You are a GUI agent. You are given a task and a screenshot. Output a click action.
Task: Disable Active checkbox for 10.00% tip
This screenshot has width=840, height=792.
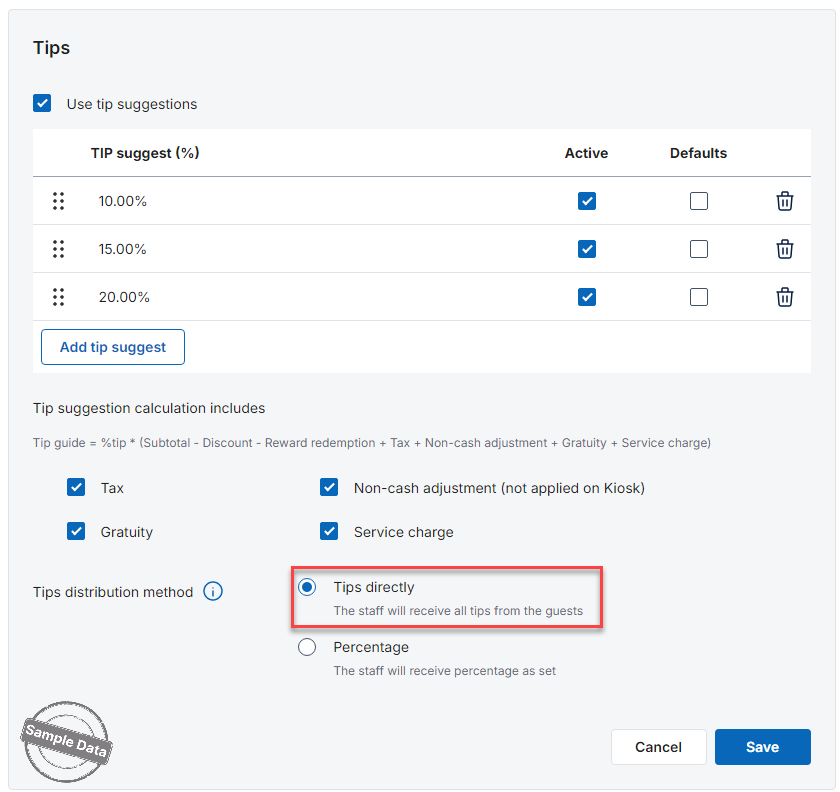587,201
